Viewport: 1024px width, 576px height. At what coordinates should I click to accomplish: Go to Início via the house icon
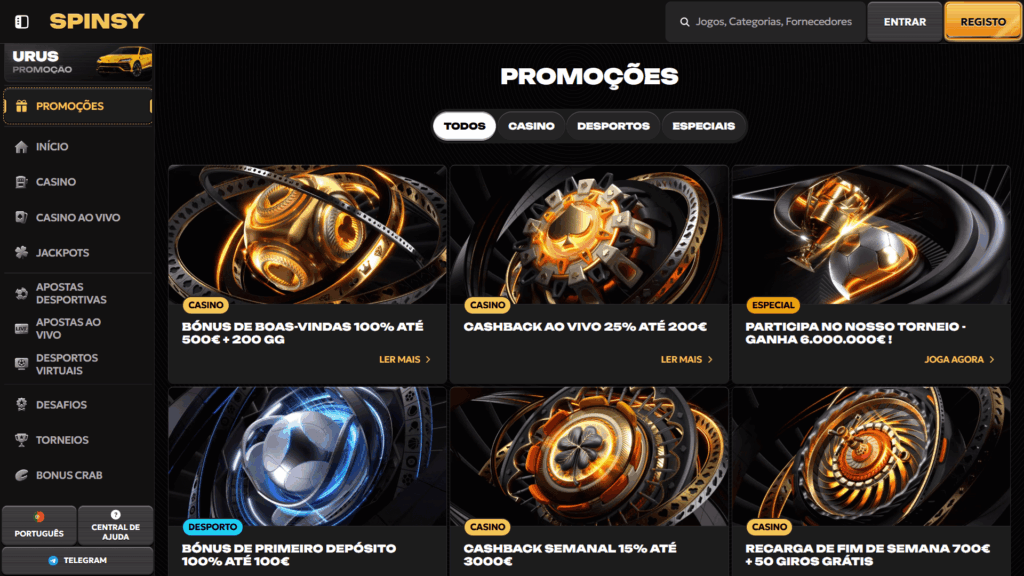pos(22,147)
